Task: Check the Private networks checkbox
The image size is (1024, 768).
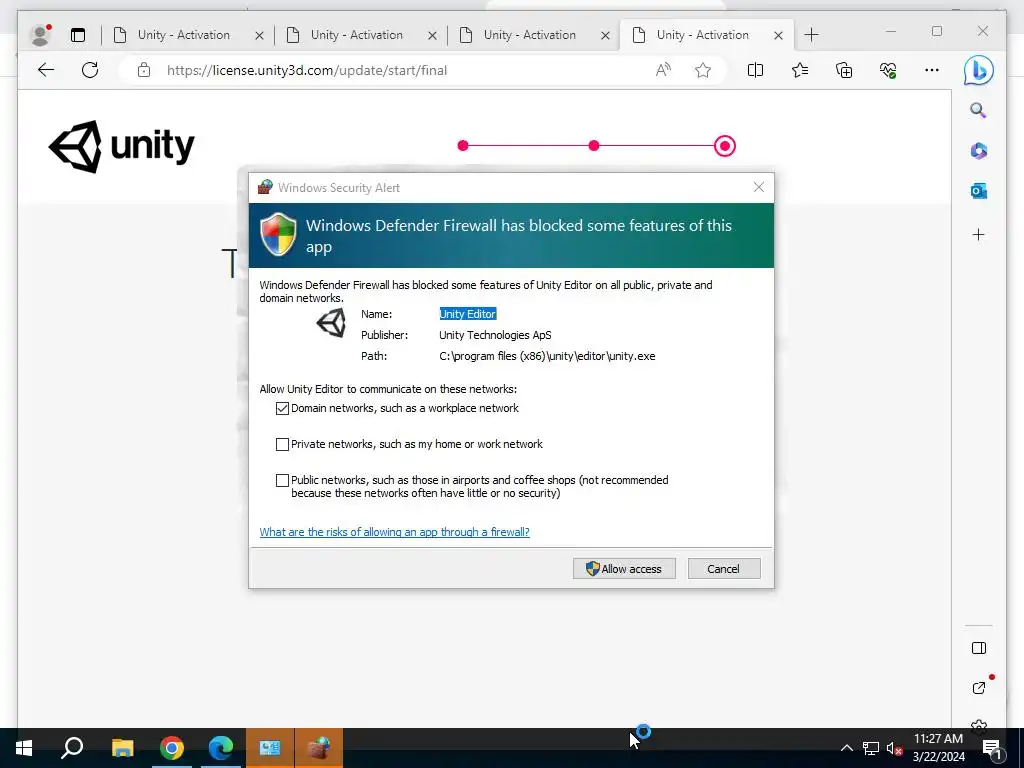Action: click(282, 444)
